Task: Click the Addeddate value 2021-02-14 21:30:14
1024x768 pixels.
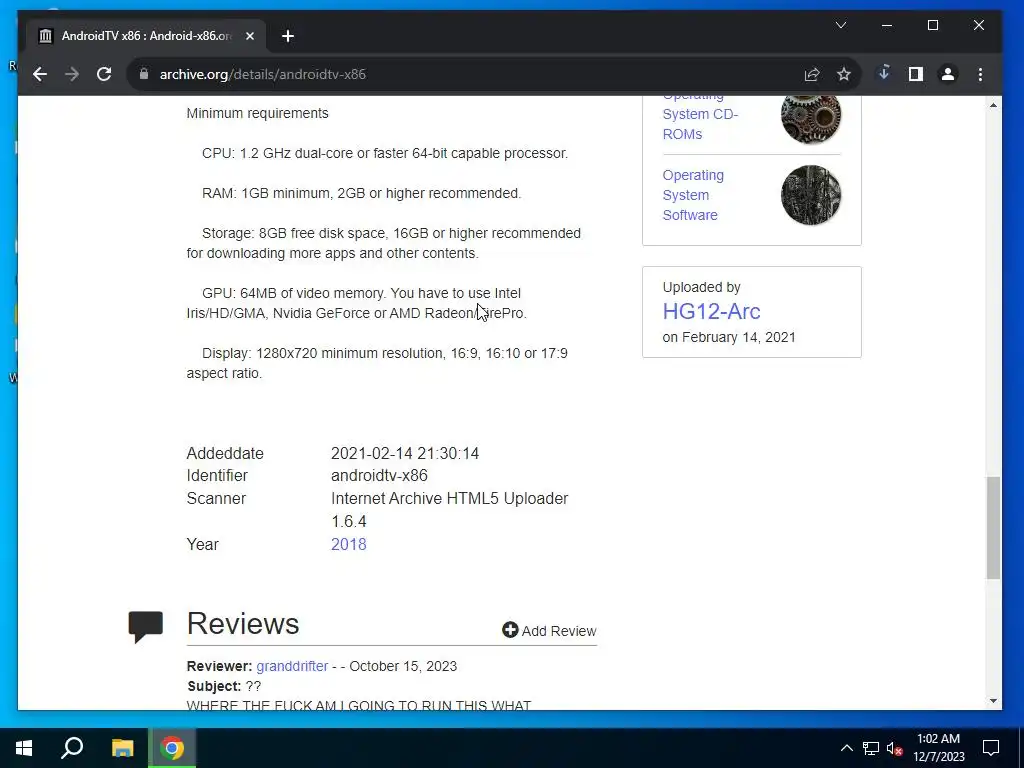Action: click(x=405, y=453)
